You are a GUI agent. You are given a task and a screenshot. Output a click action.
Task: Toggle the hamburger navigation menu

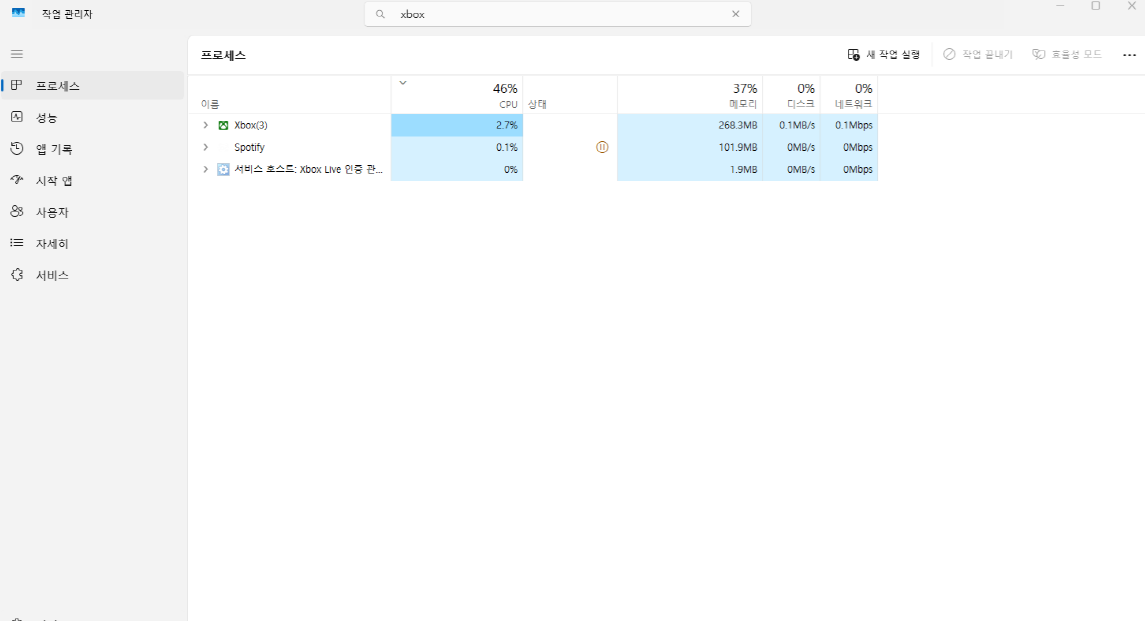(x=17, y=54)
